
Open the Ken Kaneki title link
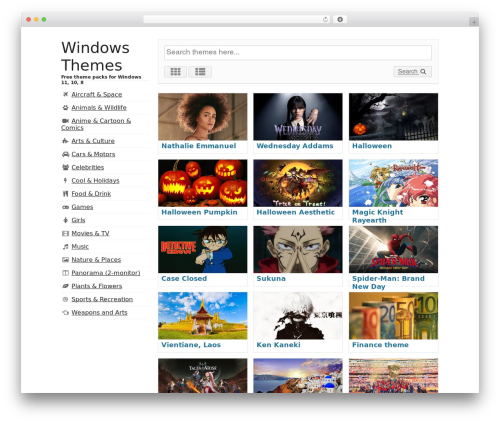(278, 345)
